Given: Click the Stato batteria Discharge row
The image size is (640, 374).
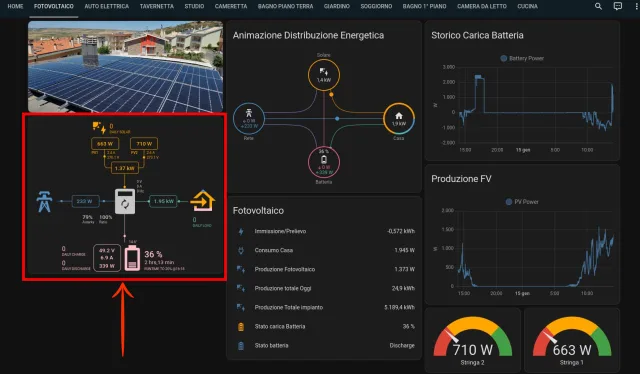Looking at the screenshot, I should (x=324, y=345).
